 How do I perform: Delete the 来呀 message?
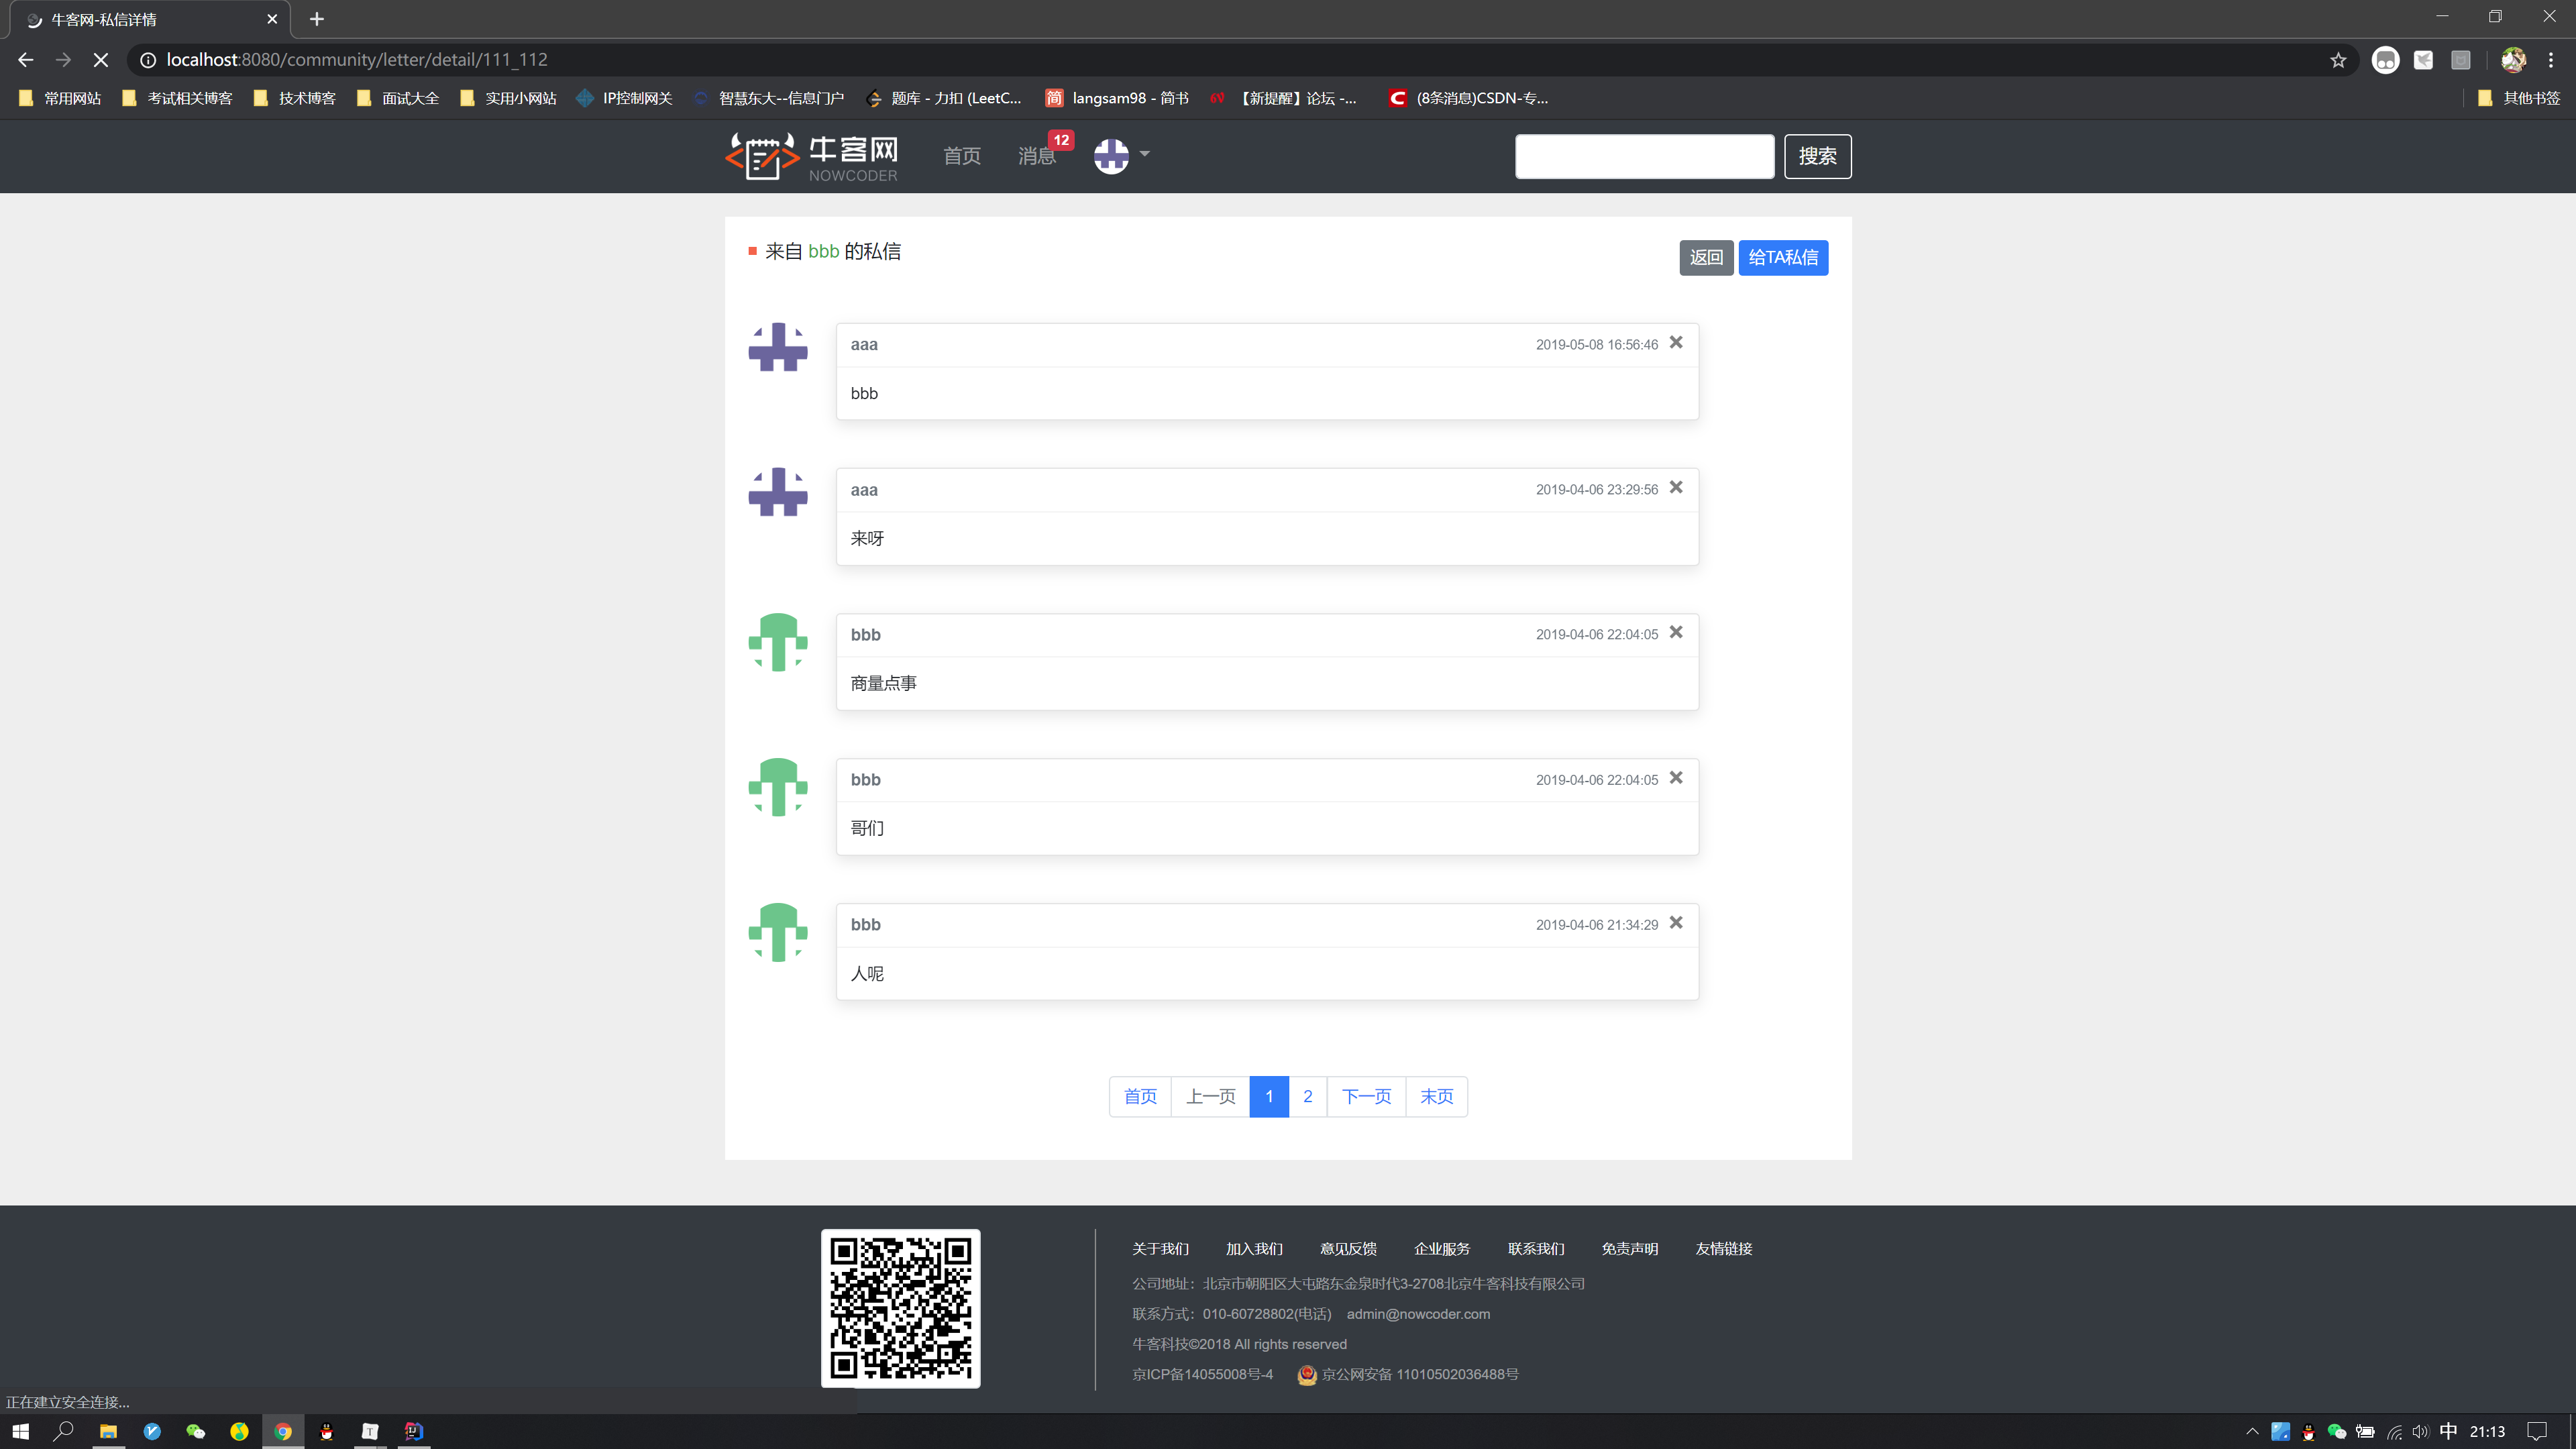tap(1676, 488)
